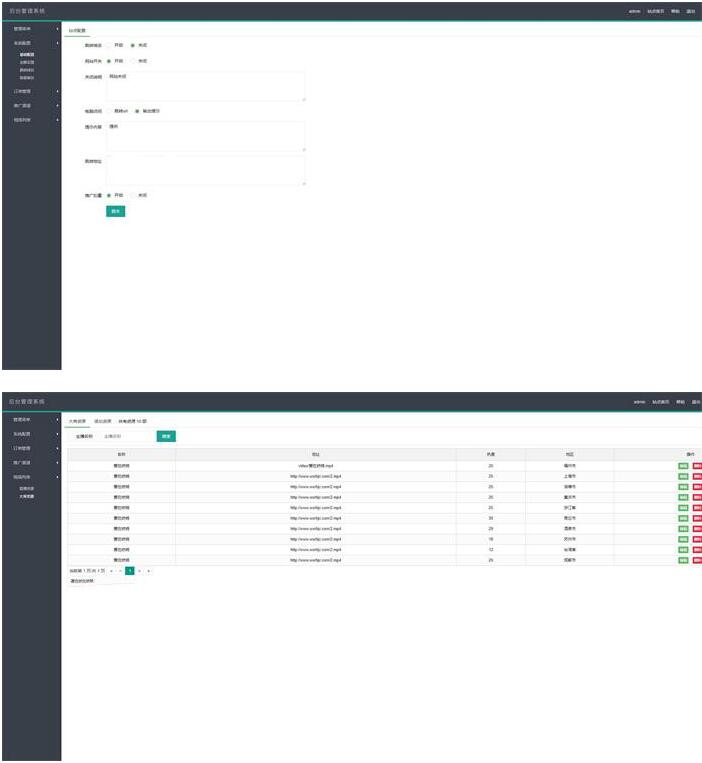This screenshot has height=763, width=702.
Task: Open the third submenu item under 系统配置
Action: (27, 70)
